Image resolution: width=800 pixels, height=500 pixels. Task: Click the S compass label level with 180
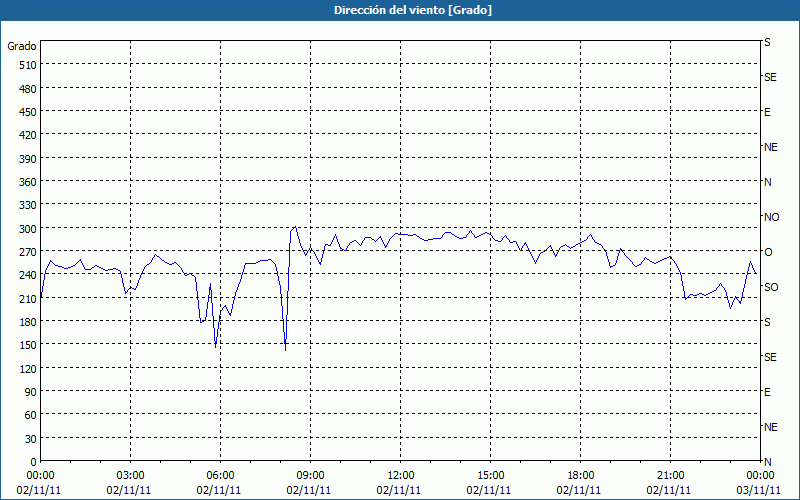click(767, 322)
